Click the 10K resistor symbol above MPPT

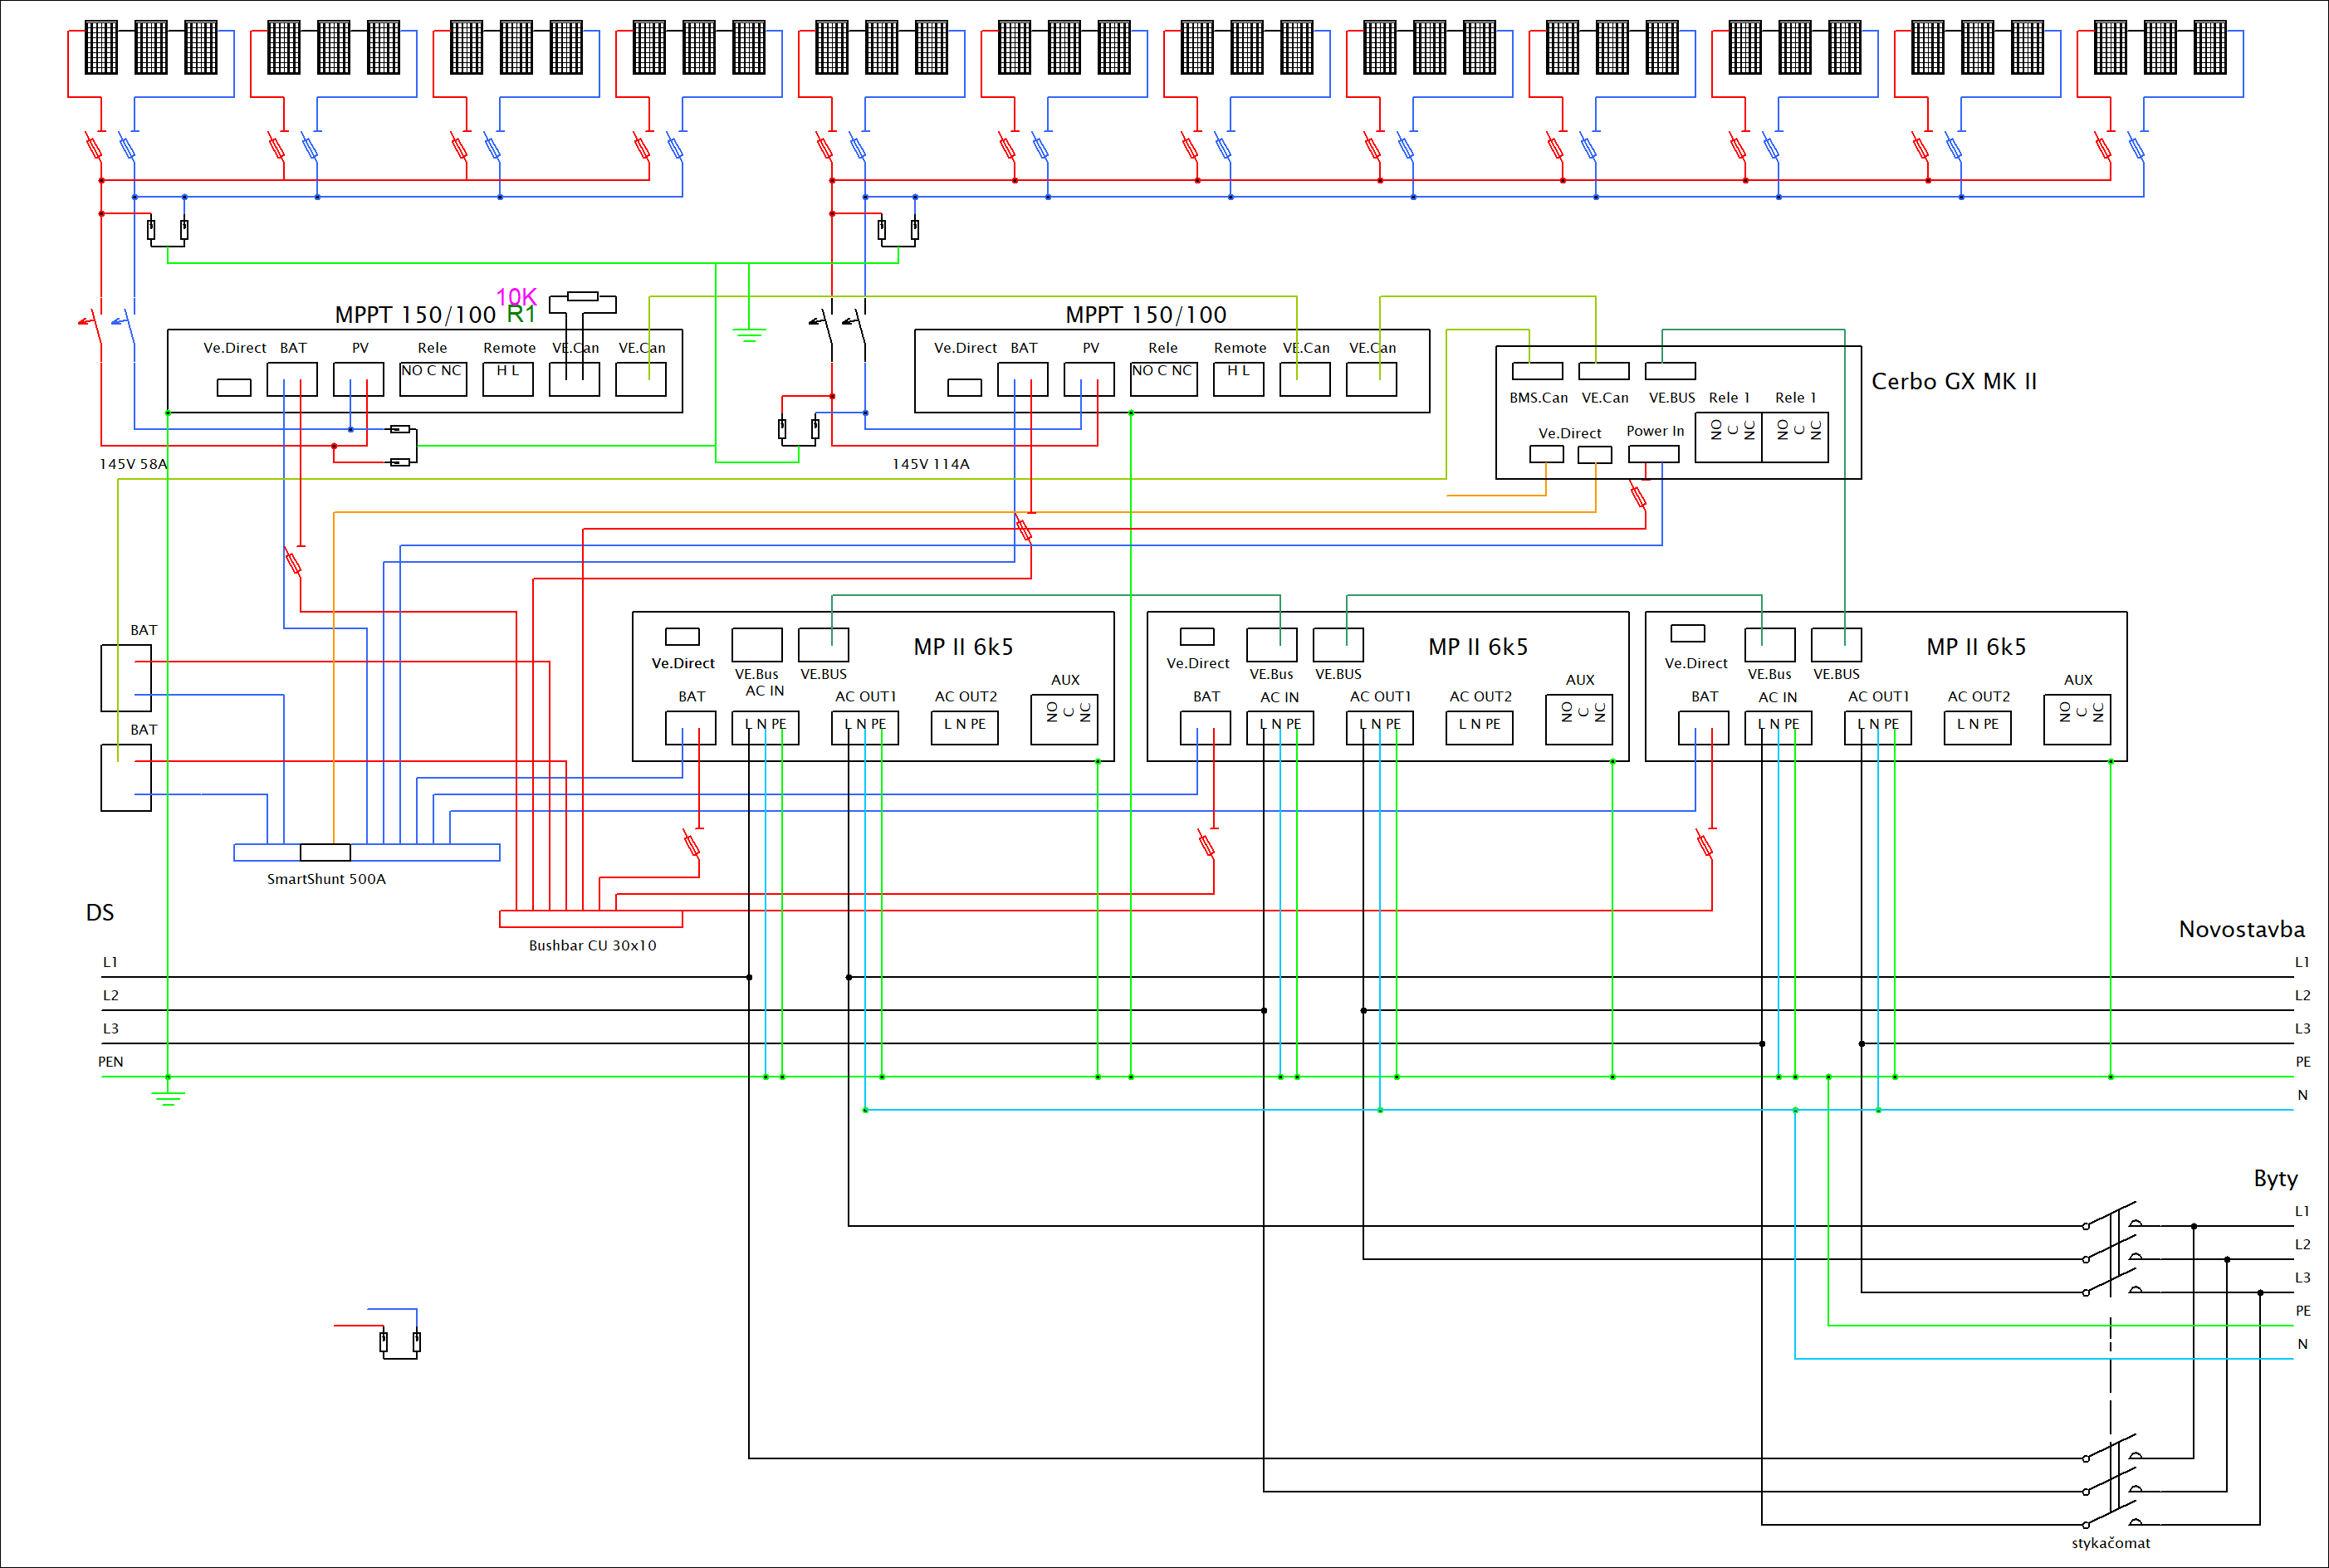582,296
